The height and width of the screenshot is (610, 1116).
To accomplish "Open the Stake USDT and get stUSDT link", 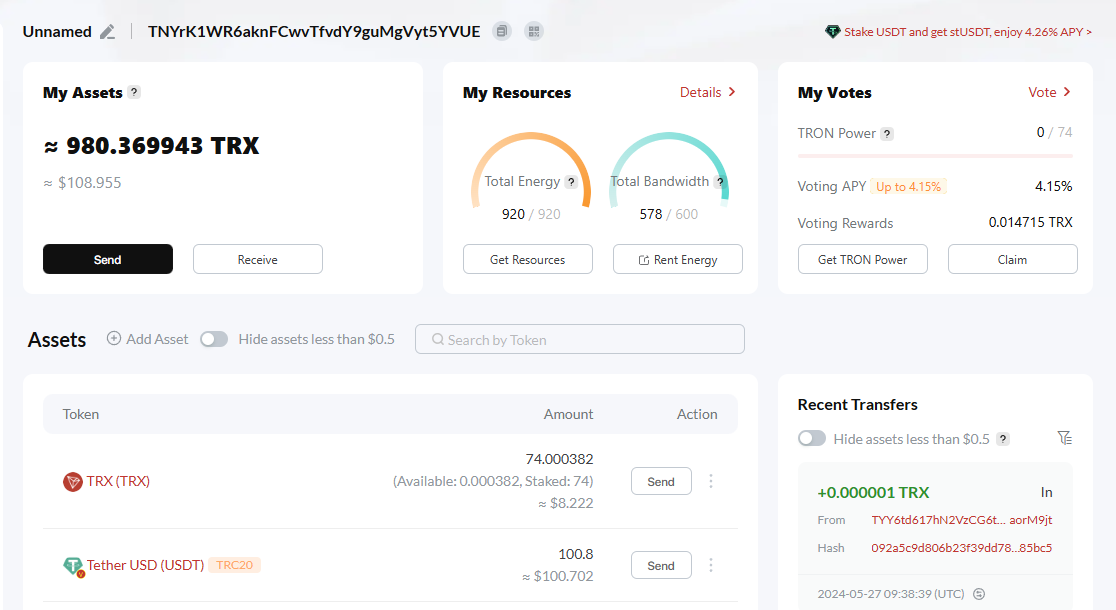I will pos(968,32).
